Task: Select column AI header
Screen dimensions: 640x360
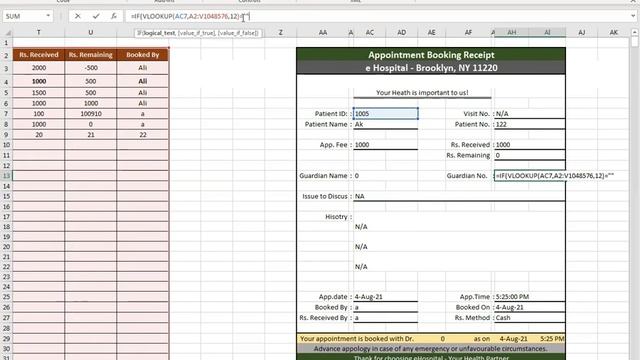Action: pyautogui.click(x=547, y=32)
